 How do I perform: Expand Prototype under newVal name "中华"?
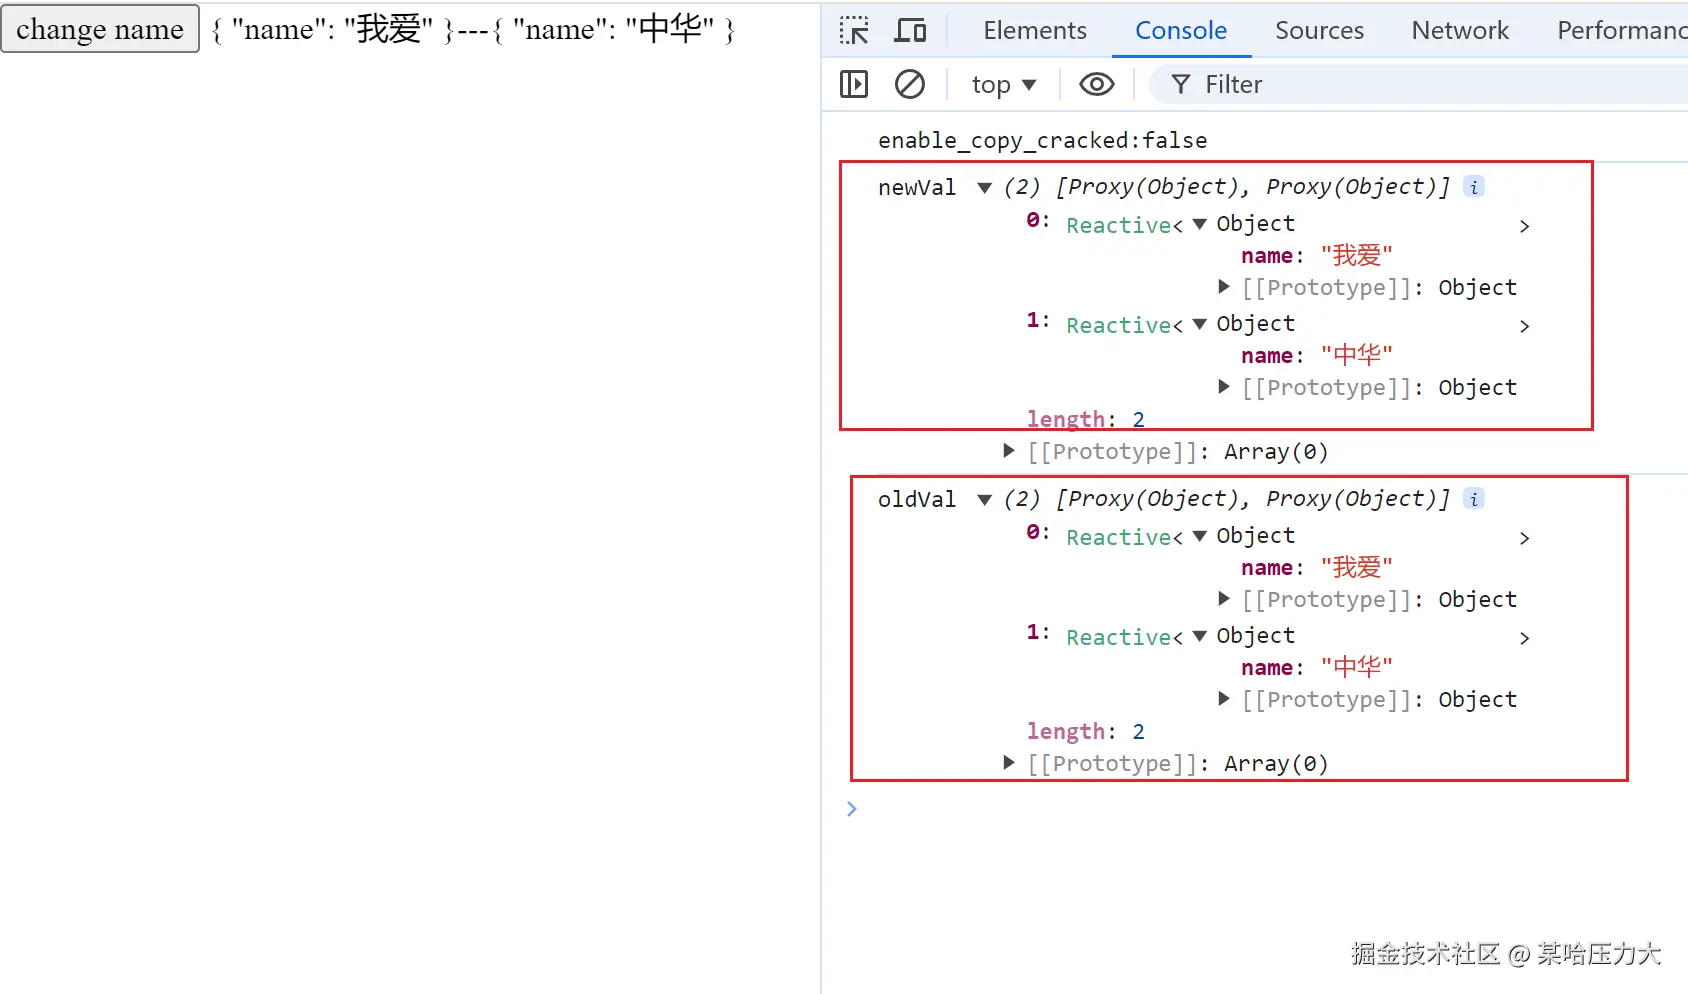(x=1224, y=387)
